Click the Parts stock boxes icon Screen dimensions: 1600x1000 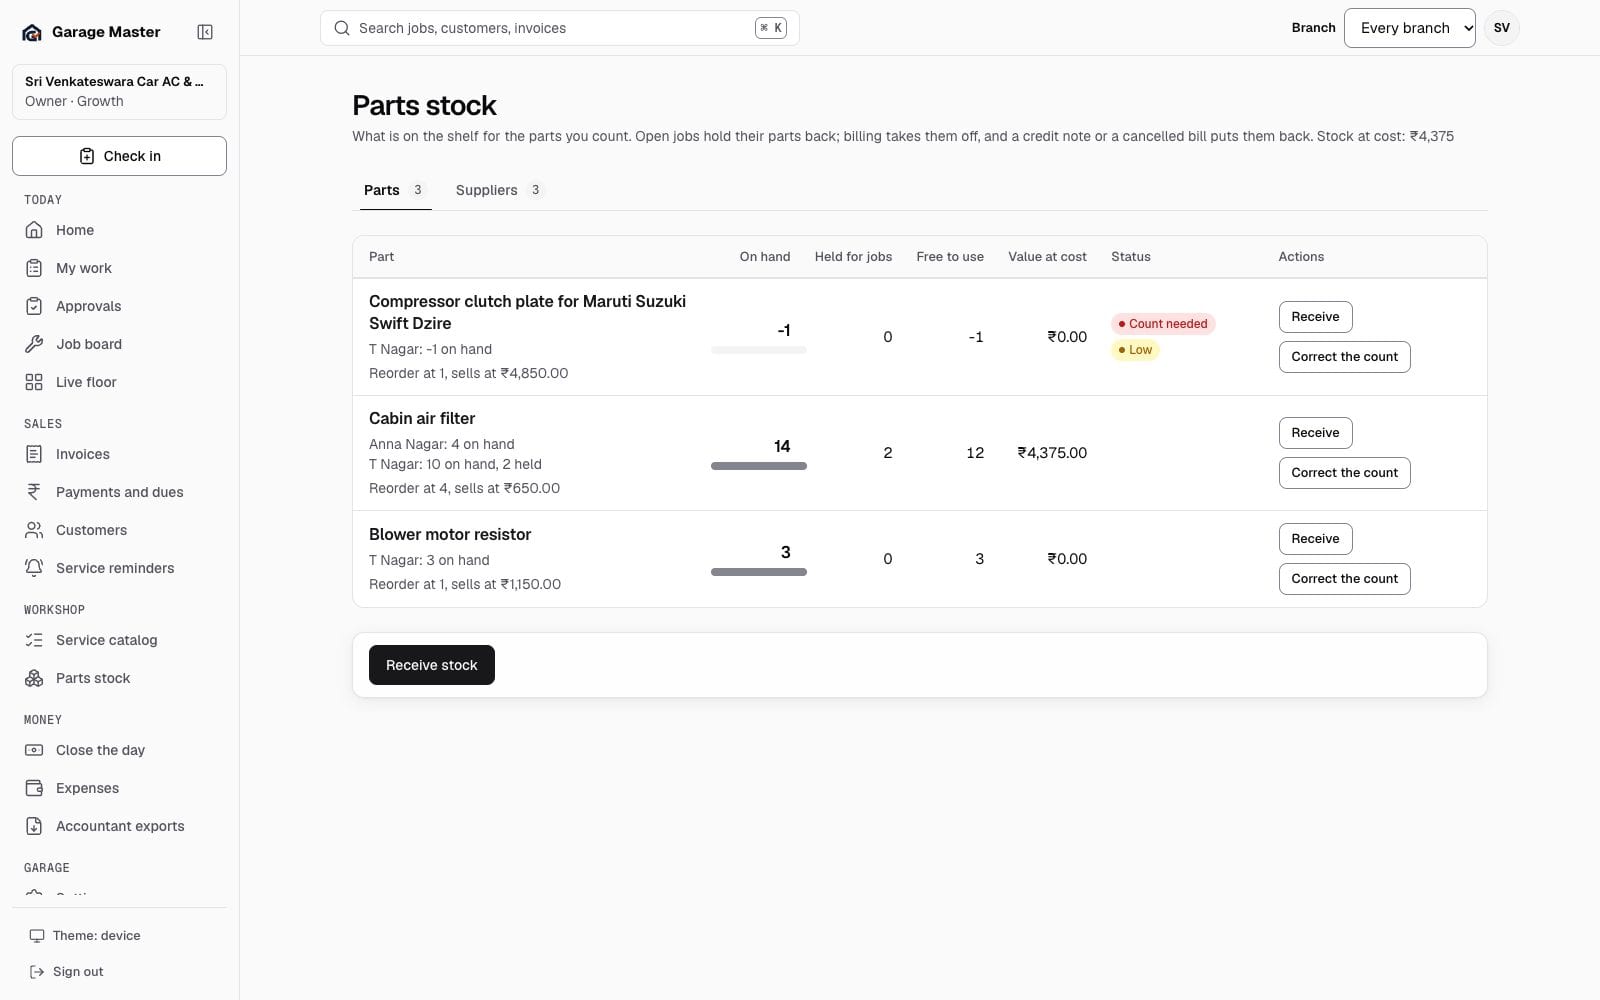point(34,678)
